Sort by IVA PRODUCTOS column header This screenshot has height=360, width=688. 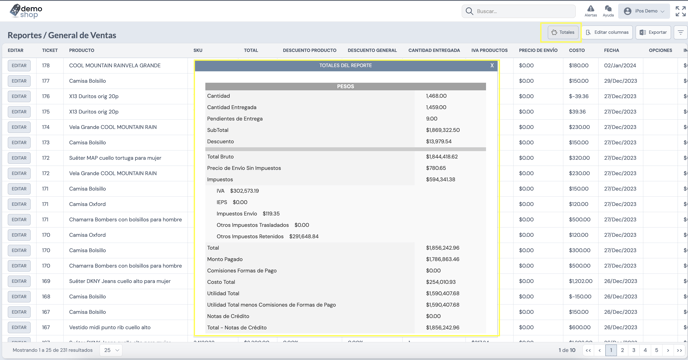pyautogui.click(x=489, y=50)
